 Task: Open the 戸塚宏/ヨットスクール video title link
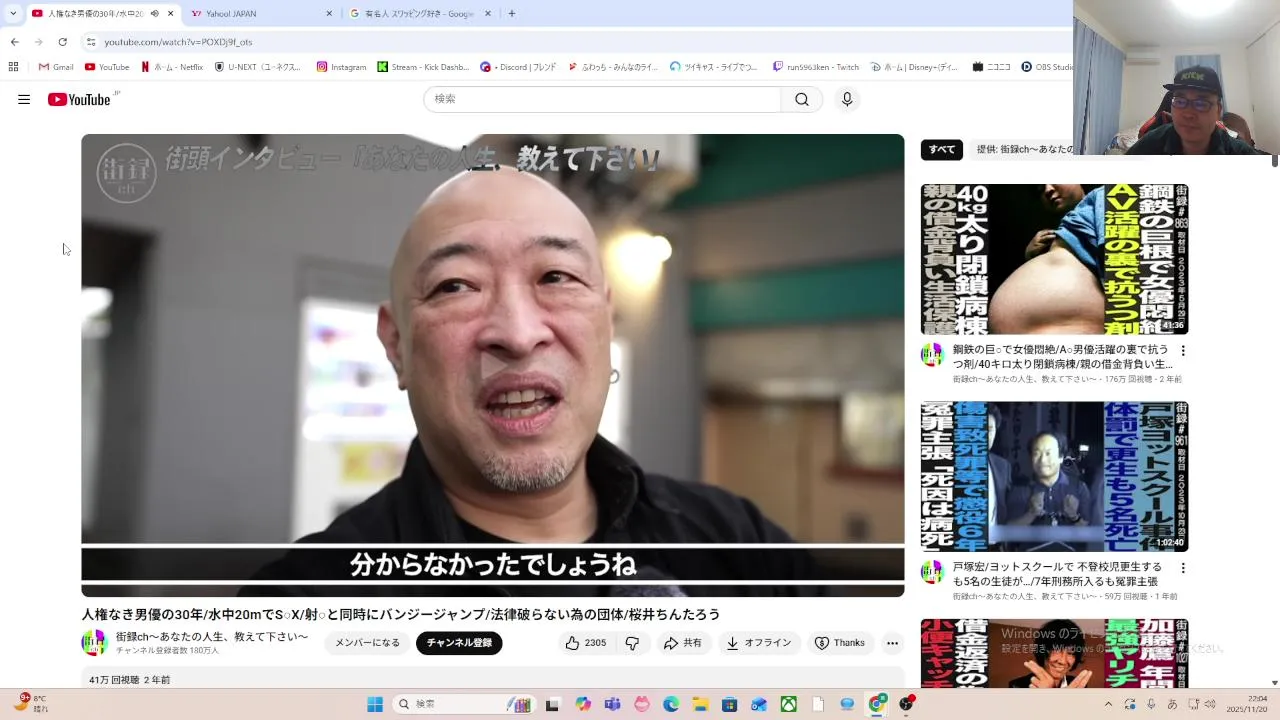[1058, 574]
